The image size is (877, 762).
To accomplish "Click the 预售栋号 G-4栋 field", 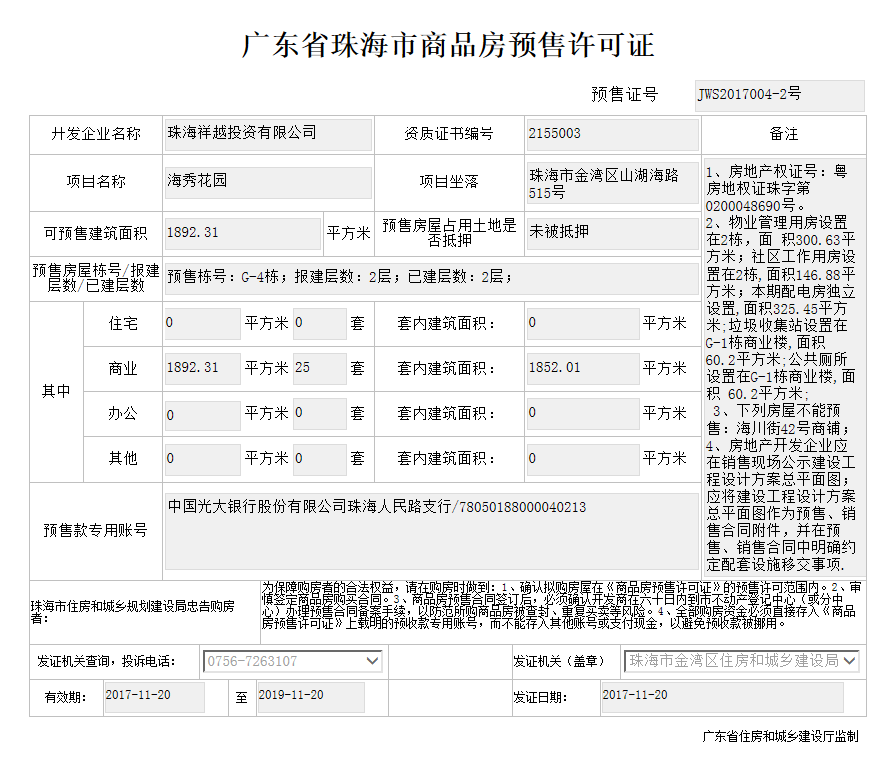I will [430, 277].
